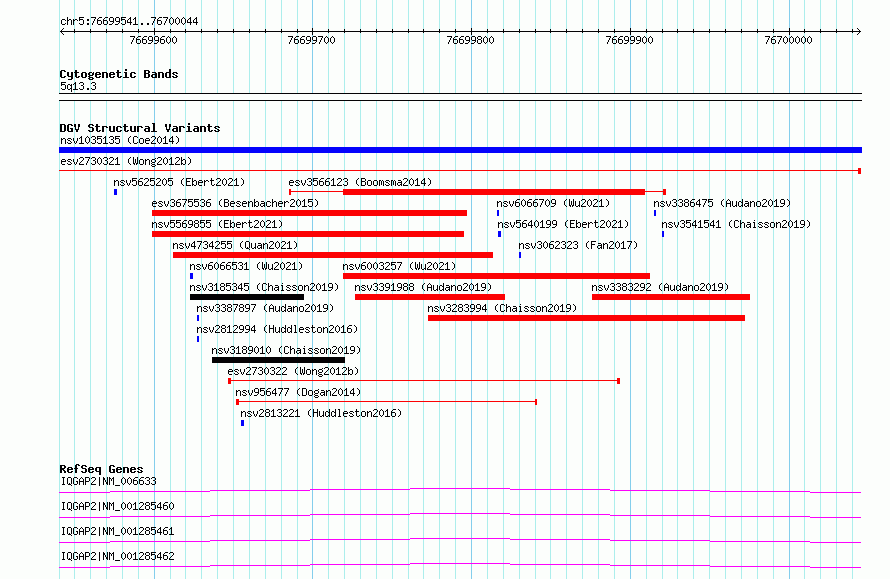This screenshot has height=579, width=890.
Task: Select the nsv3062323 (Fan2017) label
Action: (x=578, y=245)
